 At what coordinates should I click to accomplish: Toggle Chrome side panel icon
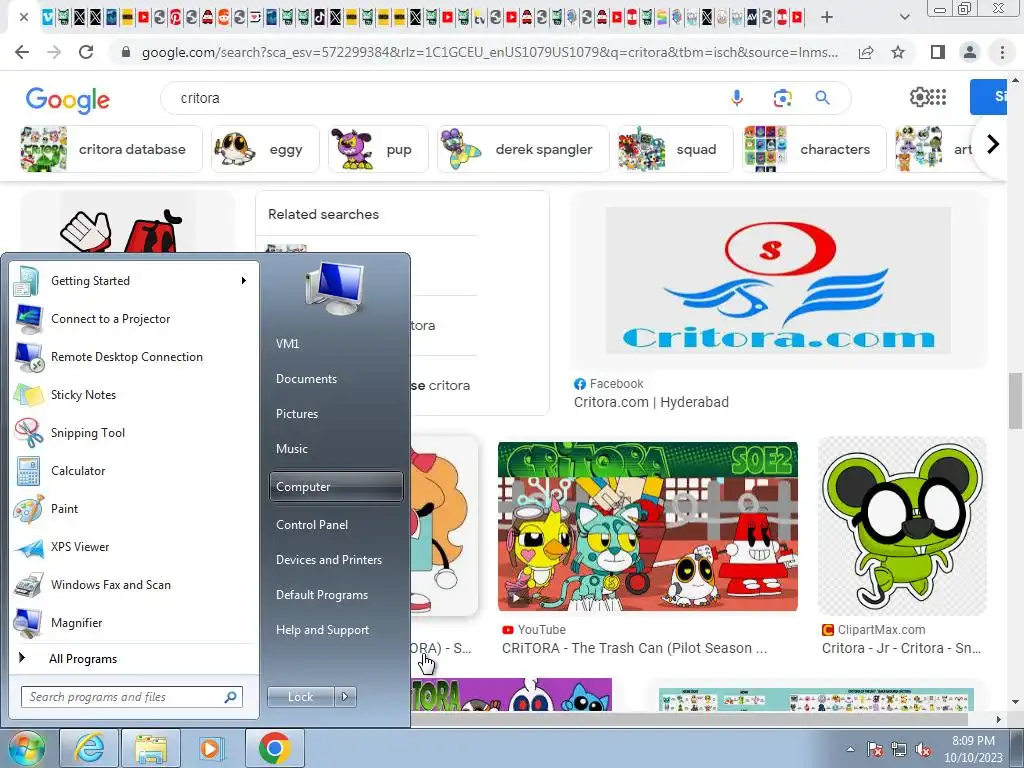938,52
